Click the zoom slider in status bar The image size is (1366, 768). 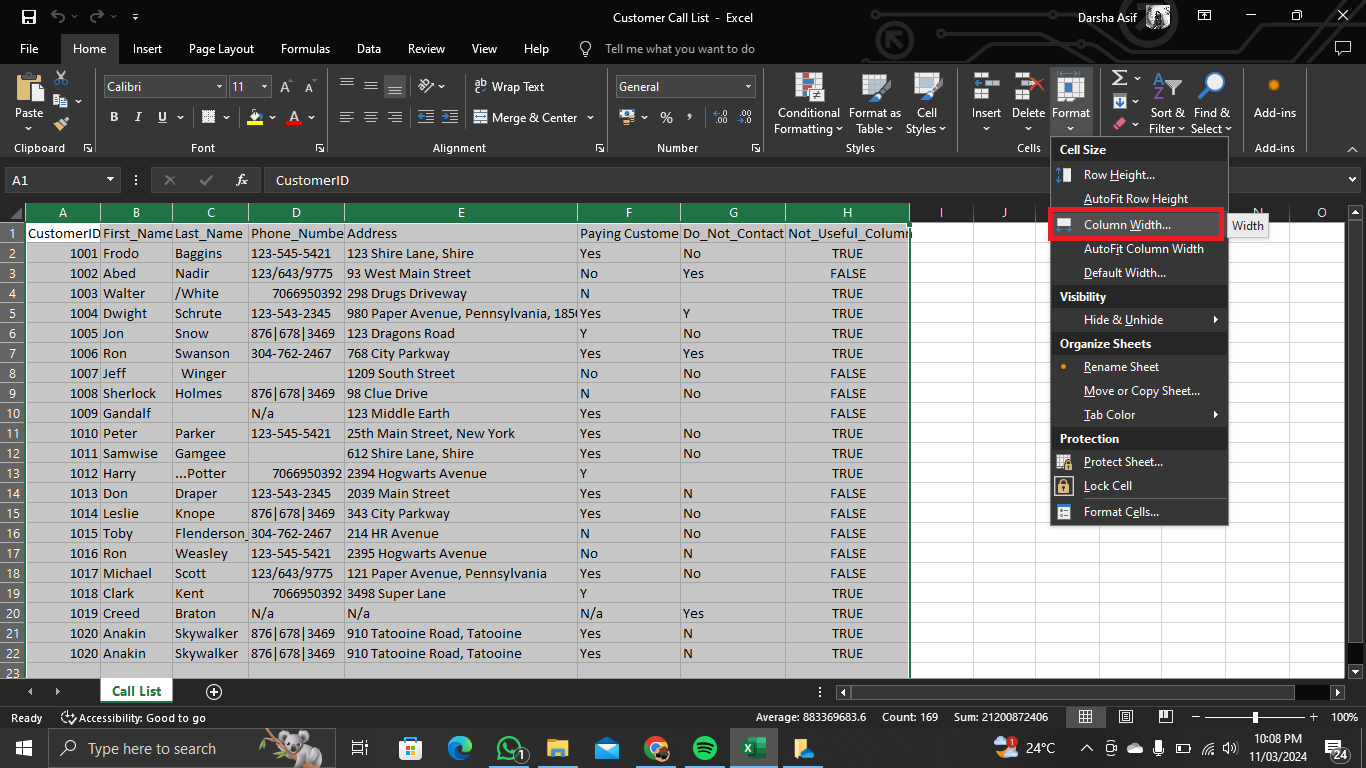click(x=1255, y=718)
